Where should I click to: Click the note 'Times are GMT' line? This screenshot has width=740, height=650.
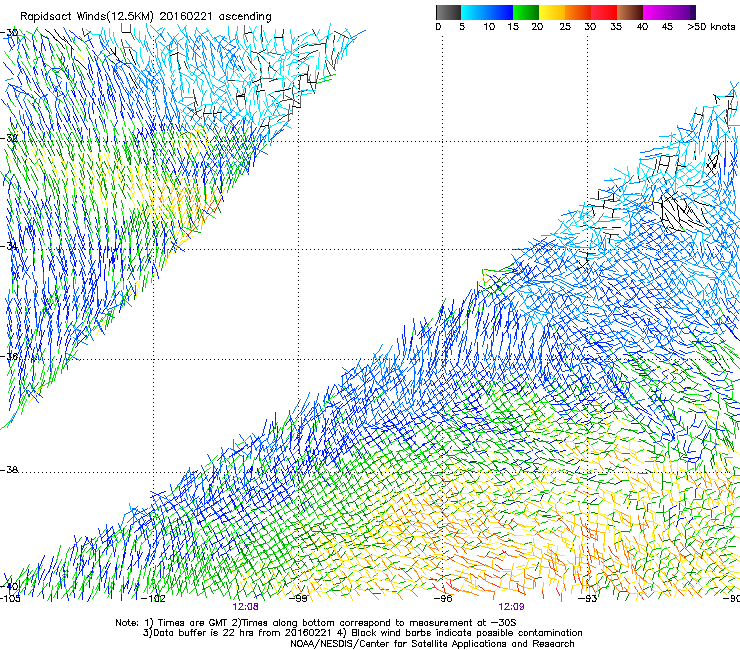click(316, 623)
